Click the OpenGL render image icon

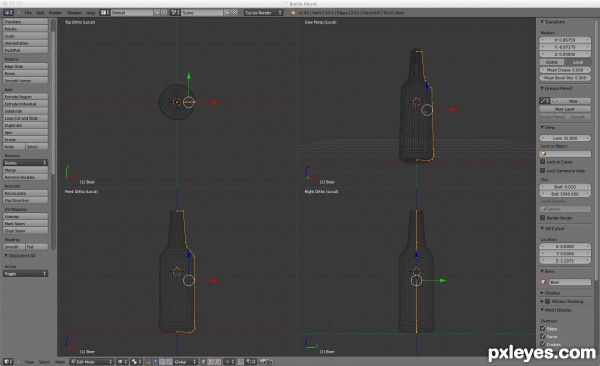pos(263,361)
